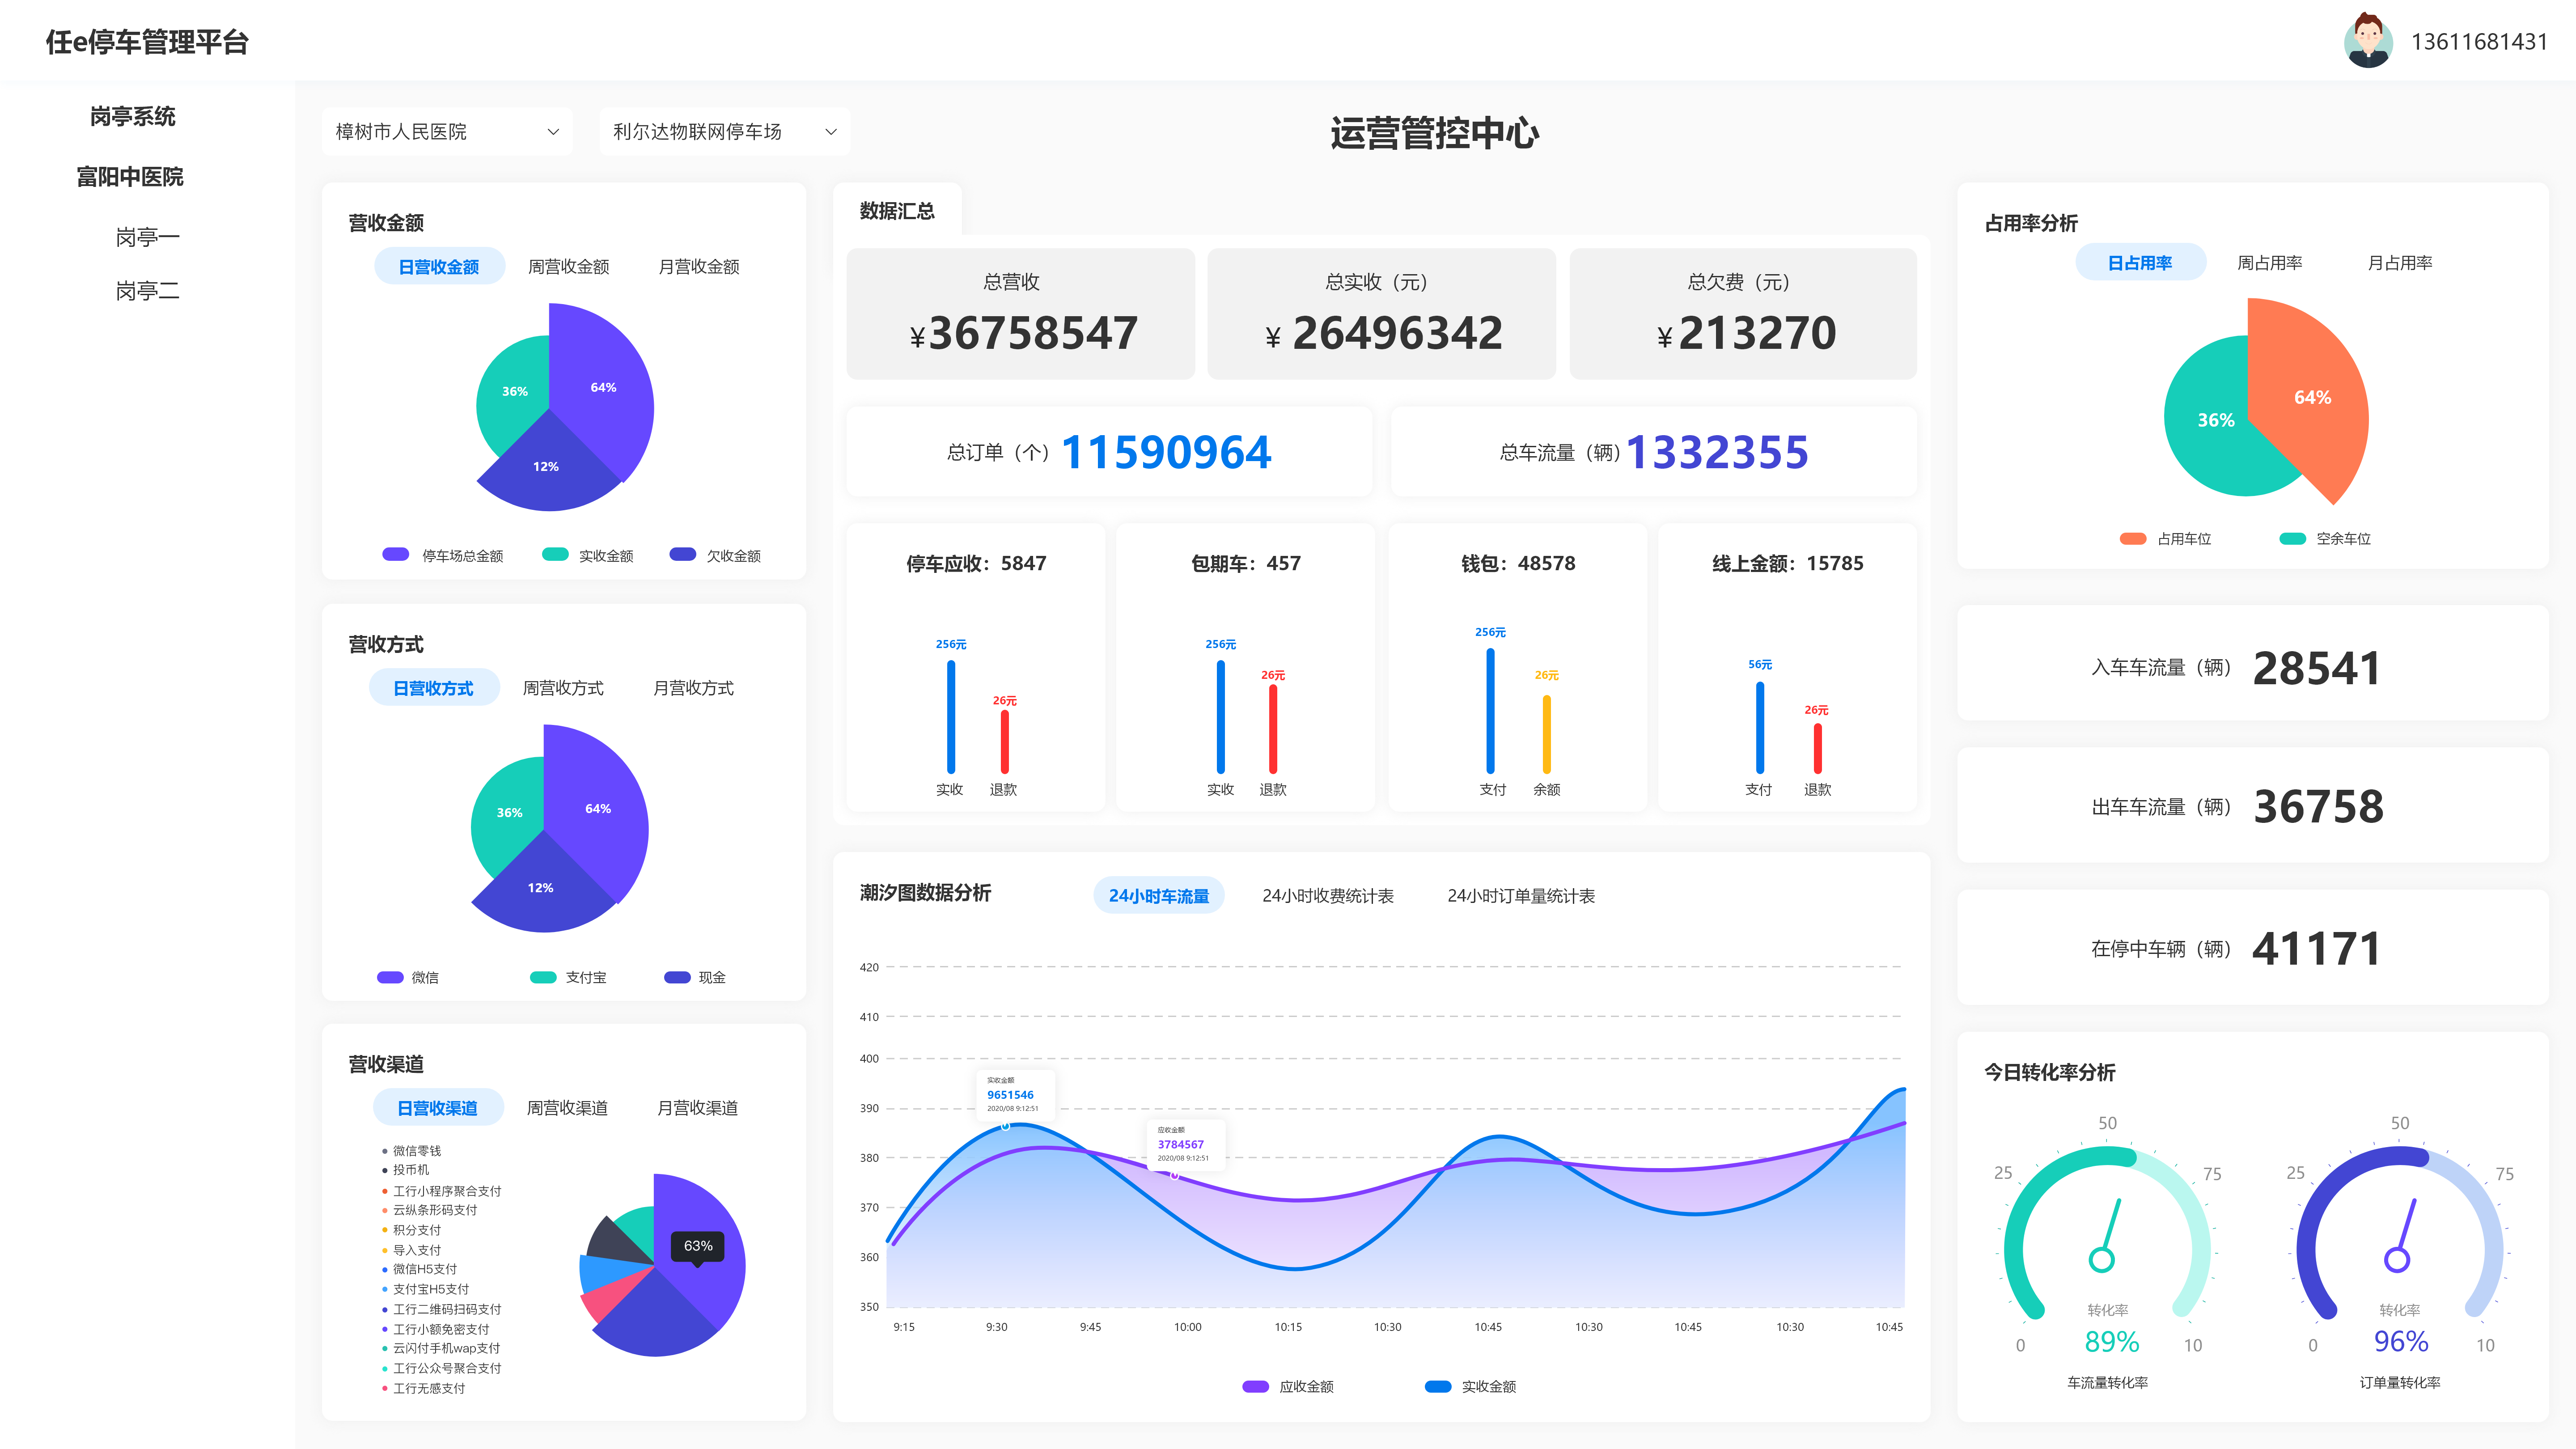Toggle 支付宝 legend swatch
This screenshot has height=1449, width=2576.
pyautogui.click(x=543, y=977)
